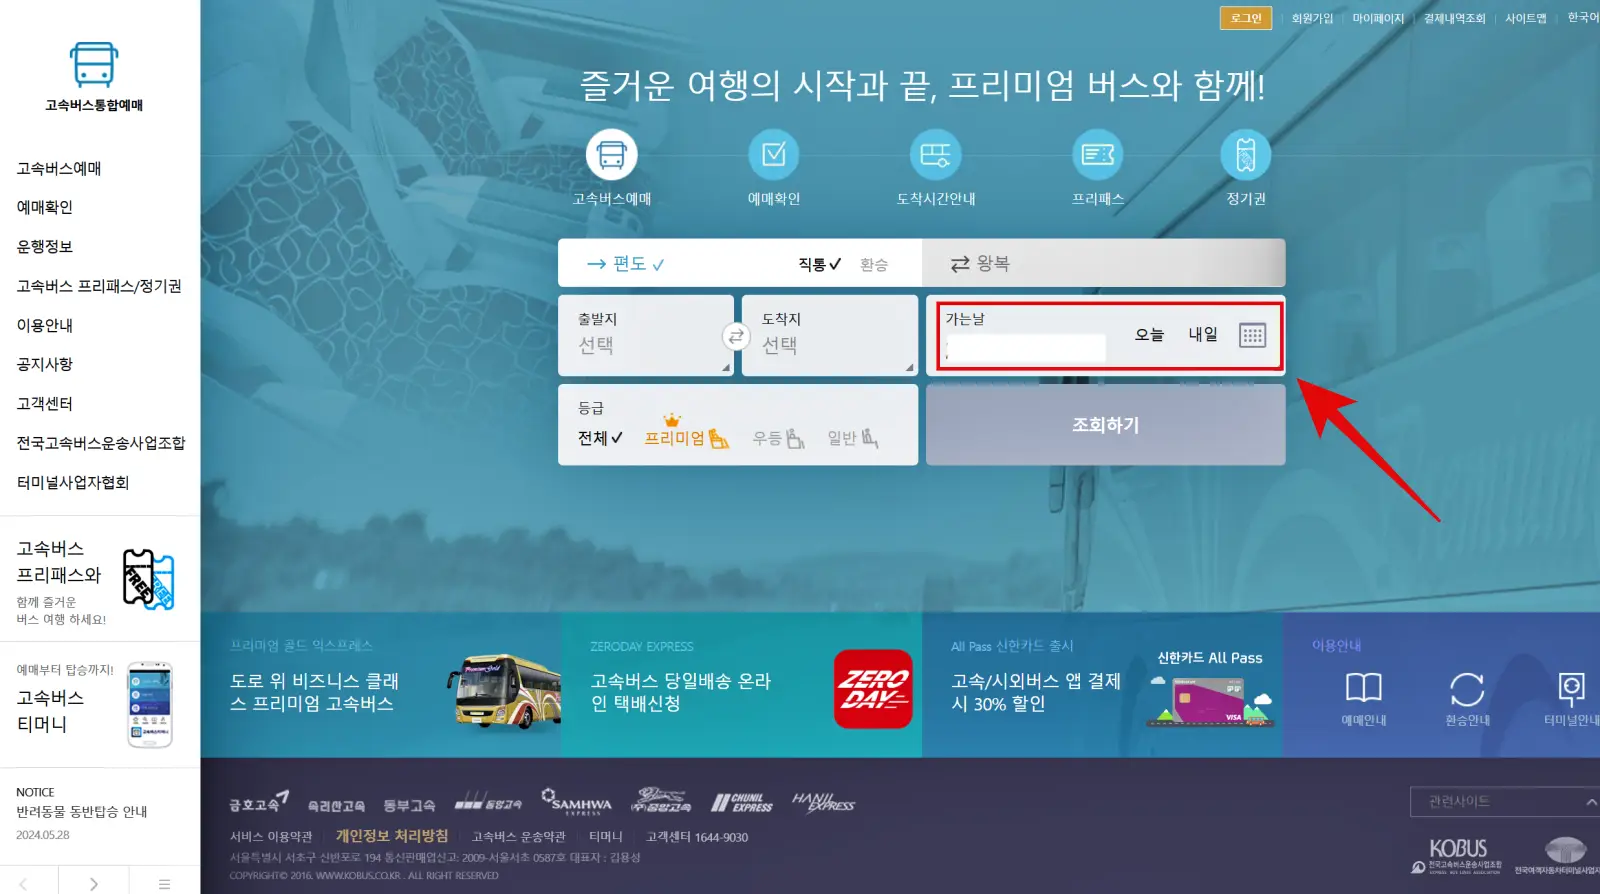This screenshot has width=1600, height=894.
Task: Click the 환승안내 circular arrows icon
Action: pos(1467,689)
